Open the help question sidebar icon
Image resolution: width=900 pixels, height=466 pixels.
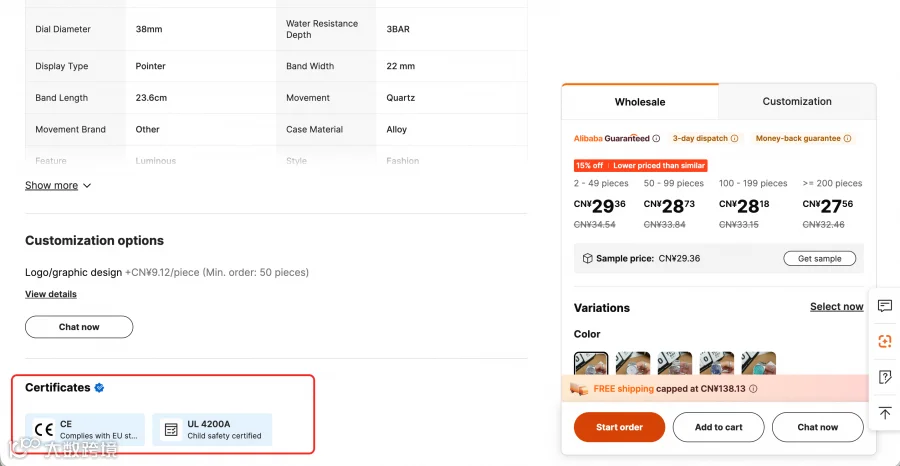click(885, 377)
